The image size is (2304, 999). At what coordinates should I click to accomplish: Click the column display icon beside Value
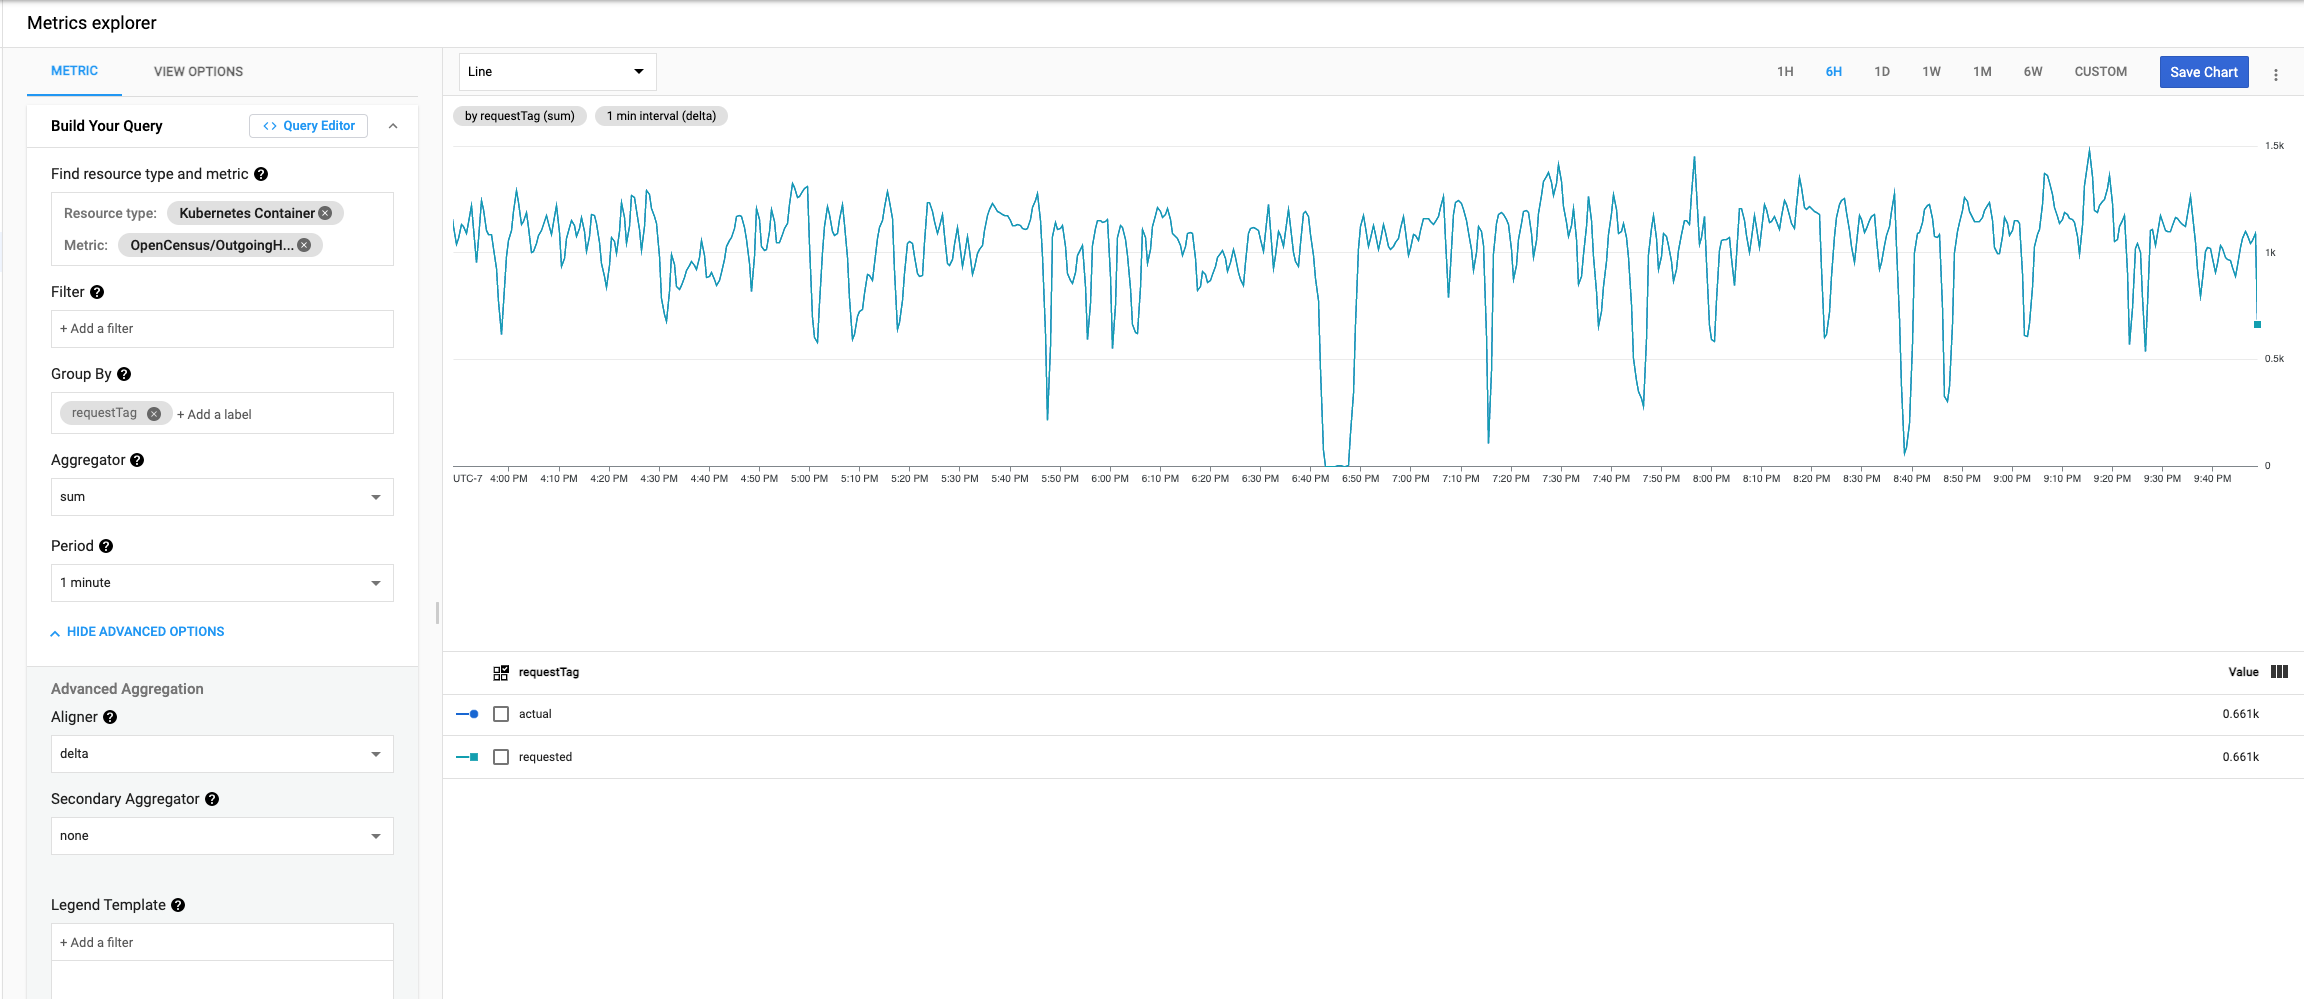pos(2279,671)
